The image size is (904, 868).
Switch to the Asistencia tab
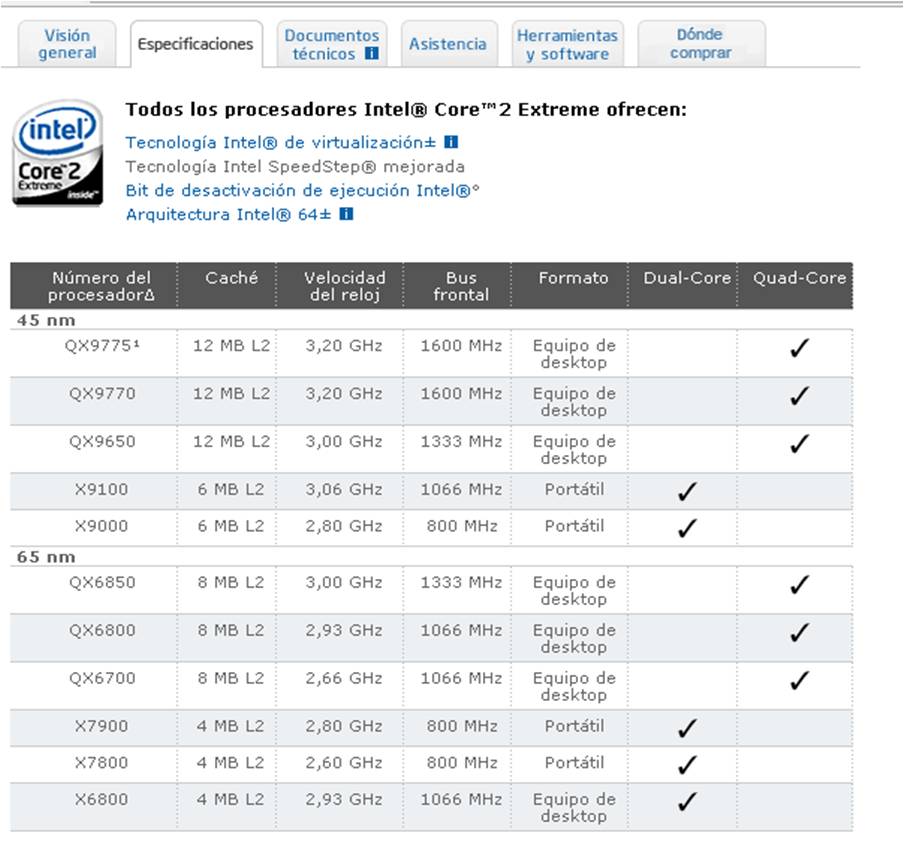[448, 44]
